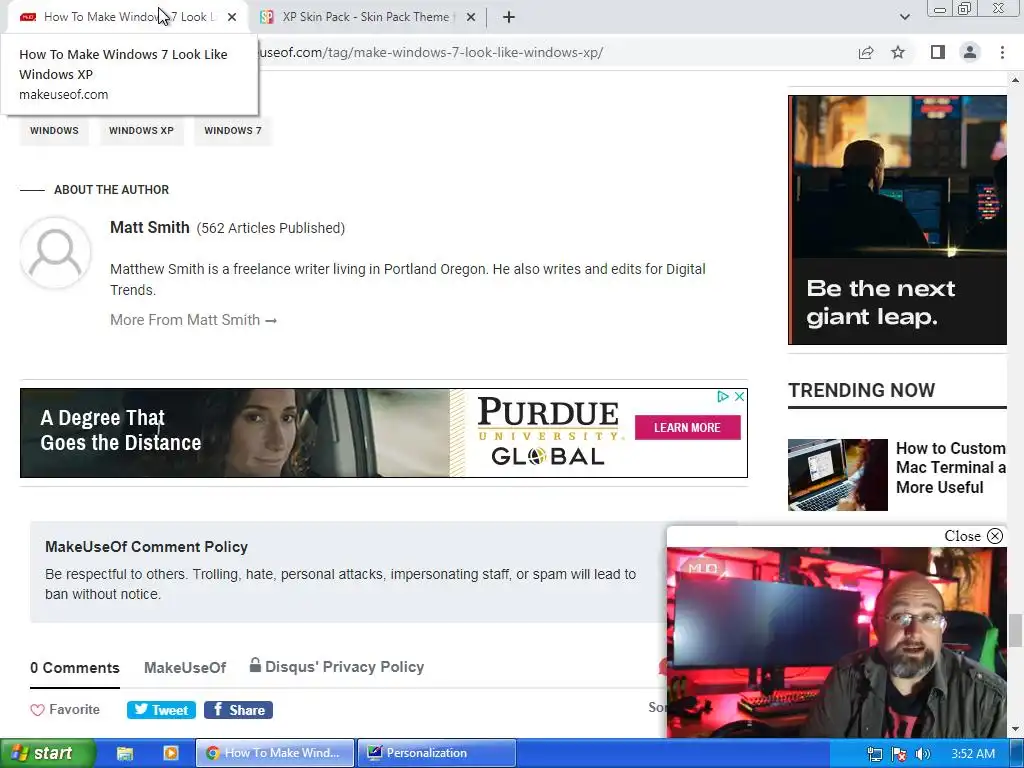Click the Action Center flag tray icon
The width and height of the screenshot is (1024, 768).
click(899, 754)
